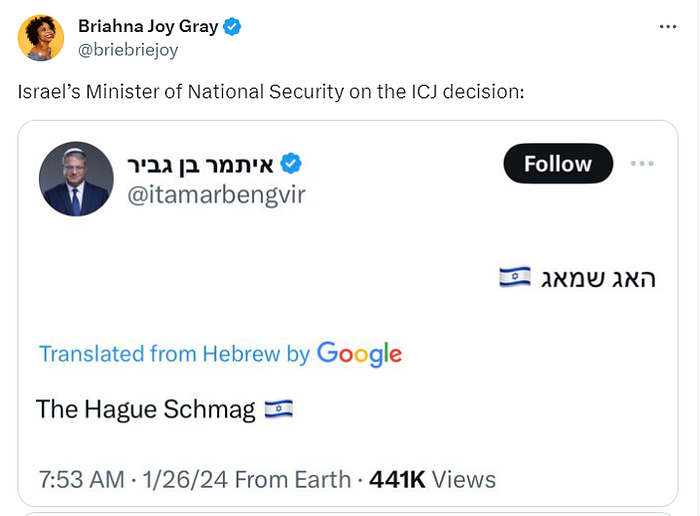Open the @itamarbengvir handle
700x516 pixels.
pyautogui.click(x=217, y=195)
